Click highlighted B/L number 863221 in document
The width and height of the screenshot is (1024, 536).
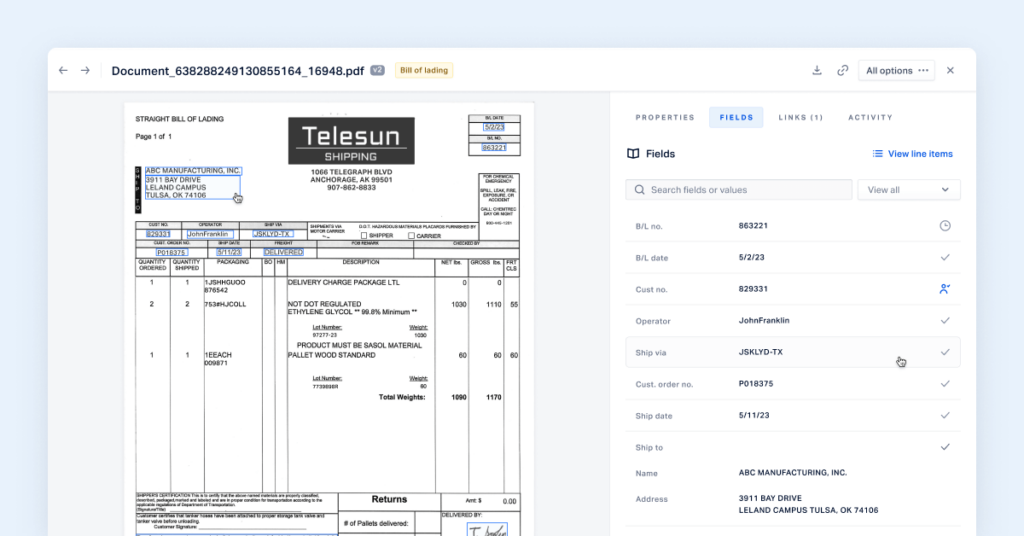494,148
